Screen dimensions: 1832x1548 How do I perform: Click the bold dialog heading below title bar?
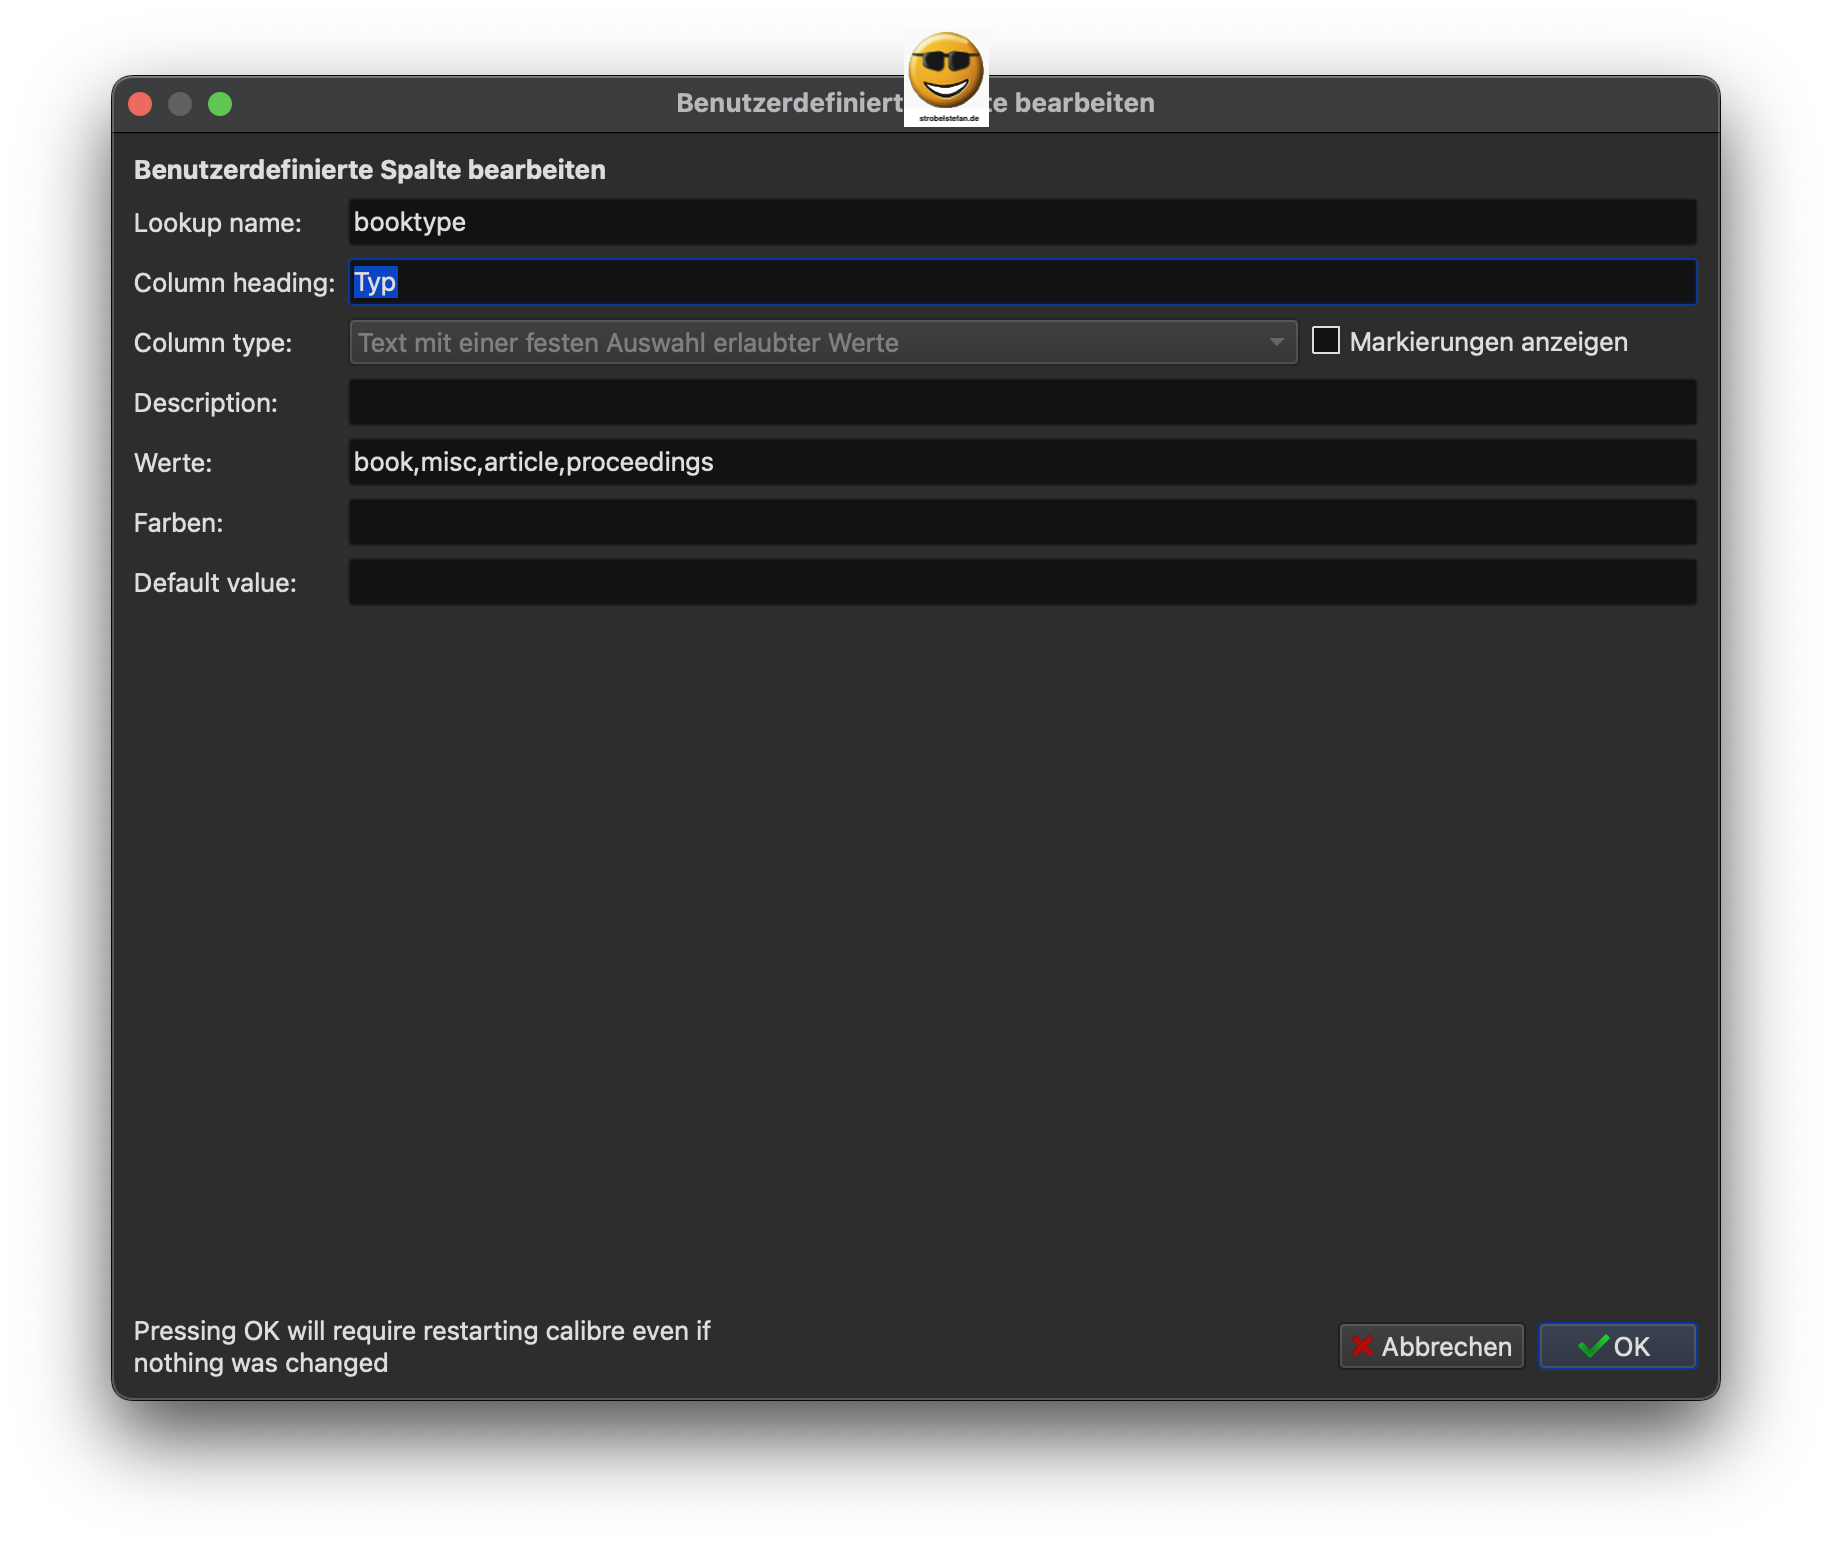click(x=369, y=170)
